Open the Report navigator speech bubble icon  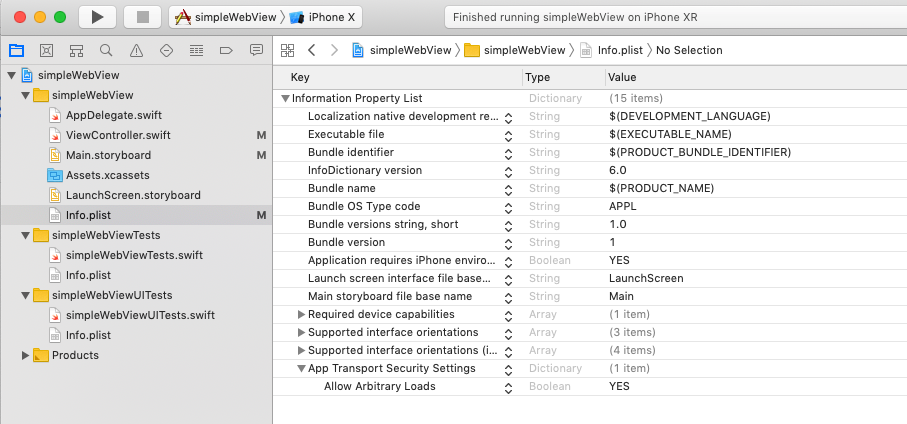256,50
